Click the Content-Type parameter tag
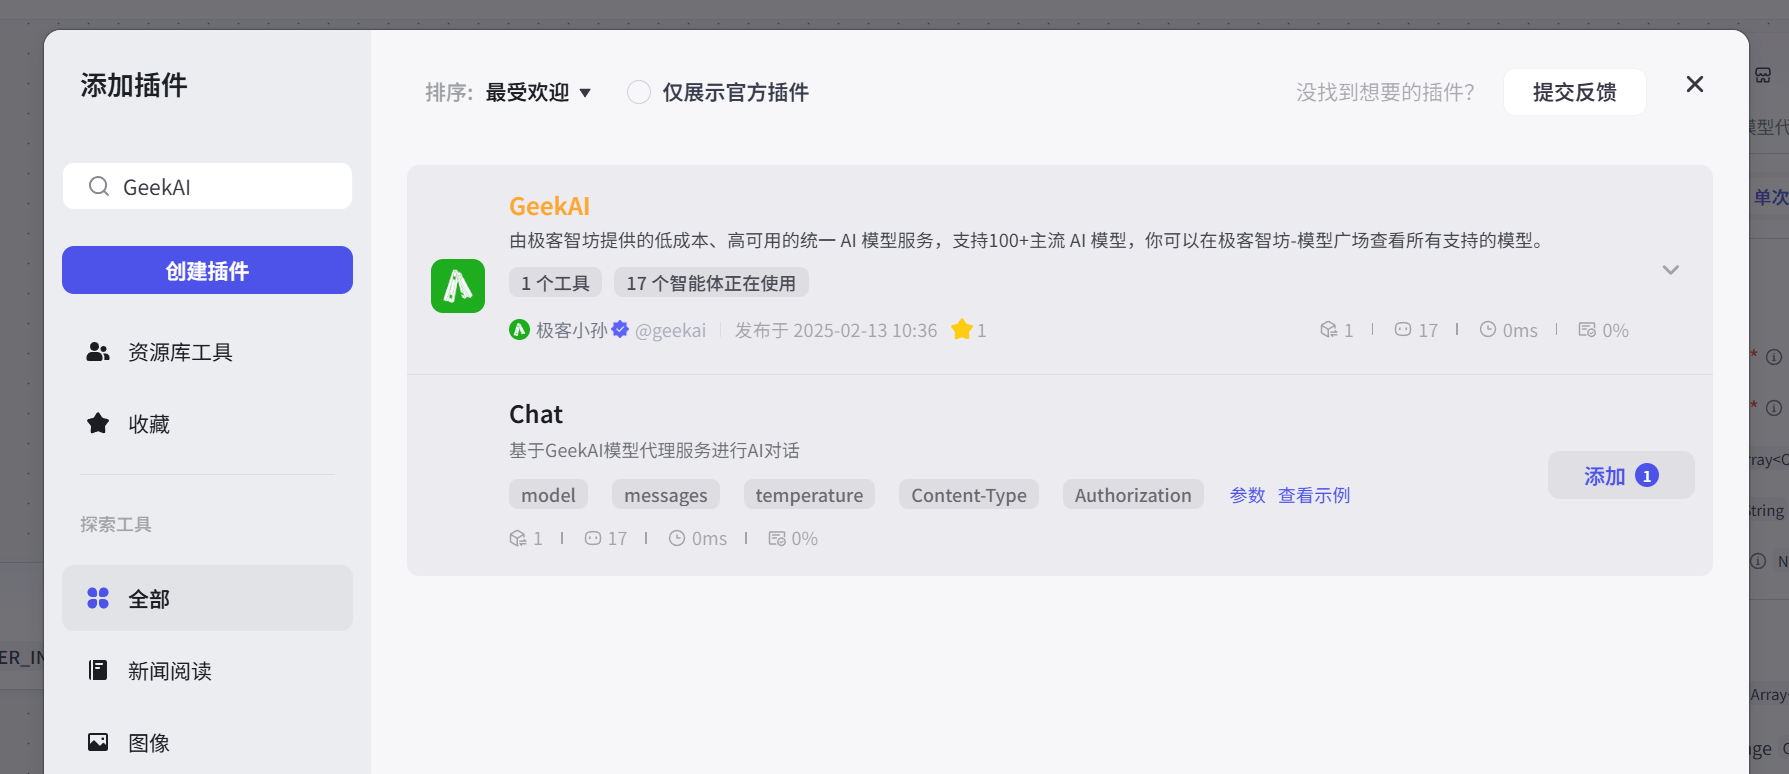The image size is (1789, 774). (969, 495)
